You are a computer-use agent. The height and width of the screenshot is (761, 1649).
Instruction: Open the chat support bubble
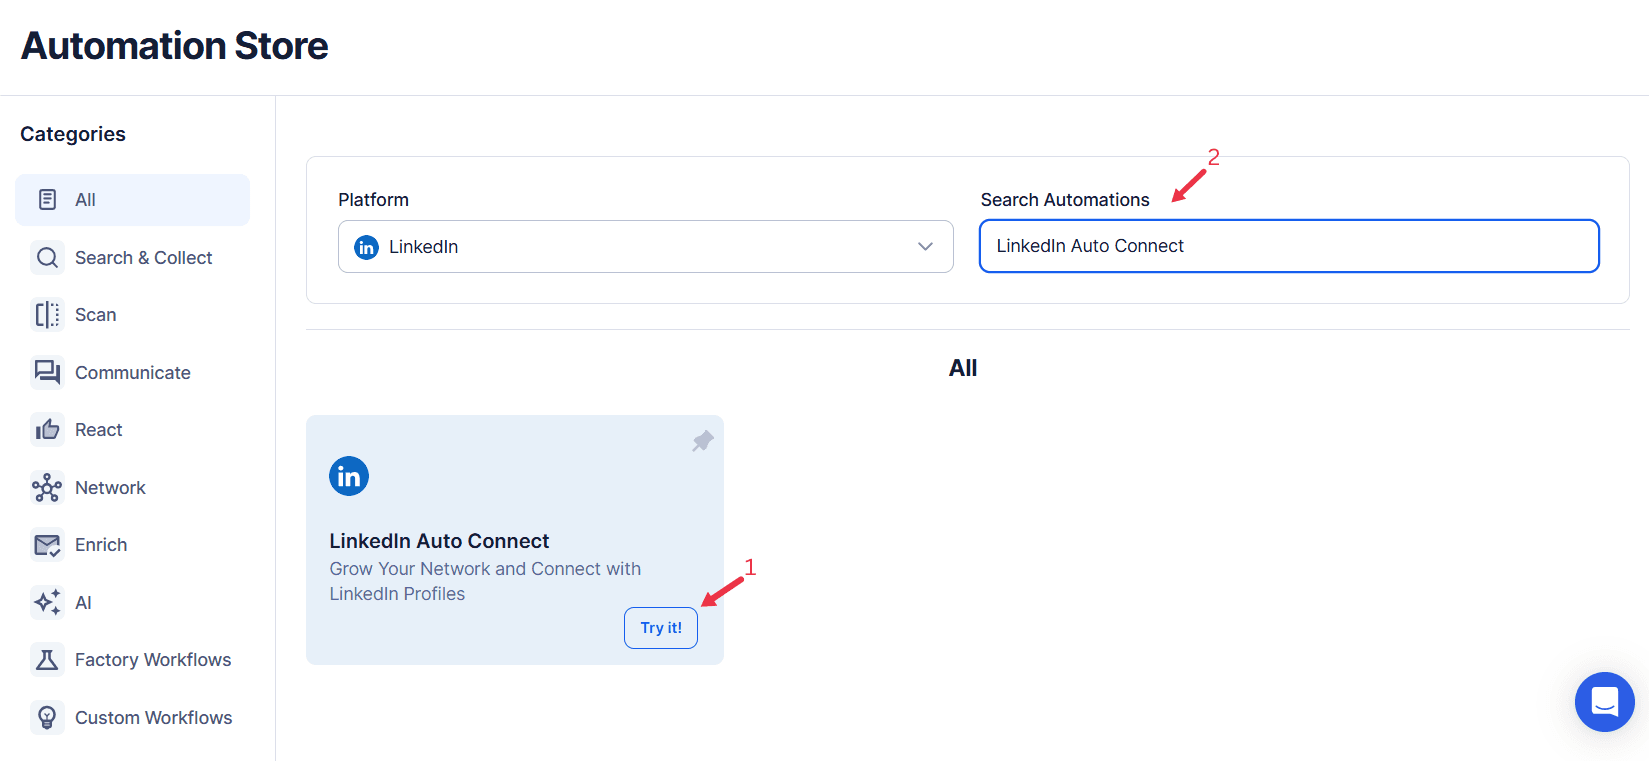coord(1604,702)
